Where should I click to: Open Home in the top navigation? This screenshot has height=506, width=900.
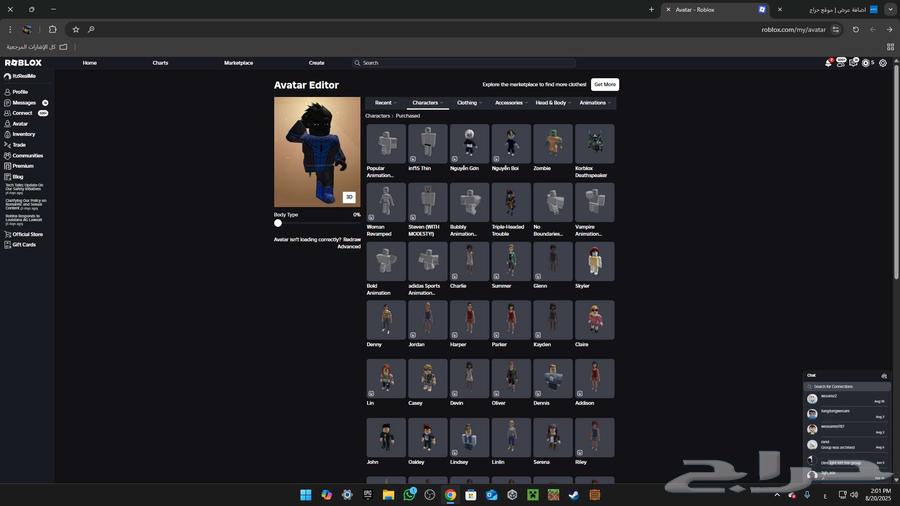tap(90, 63)
